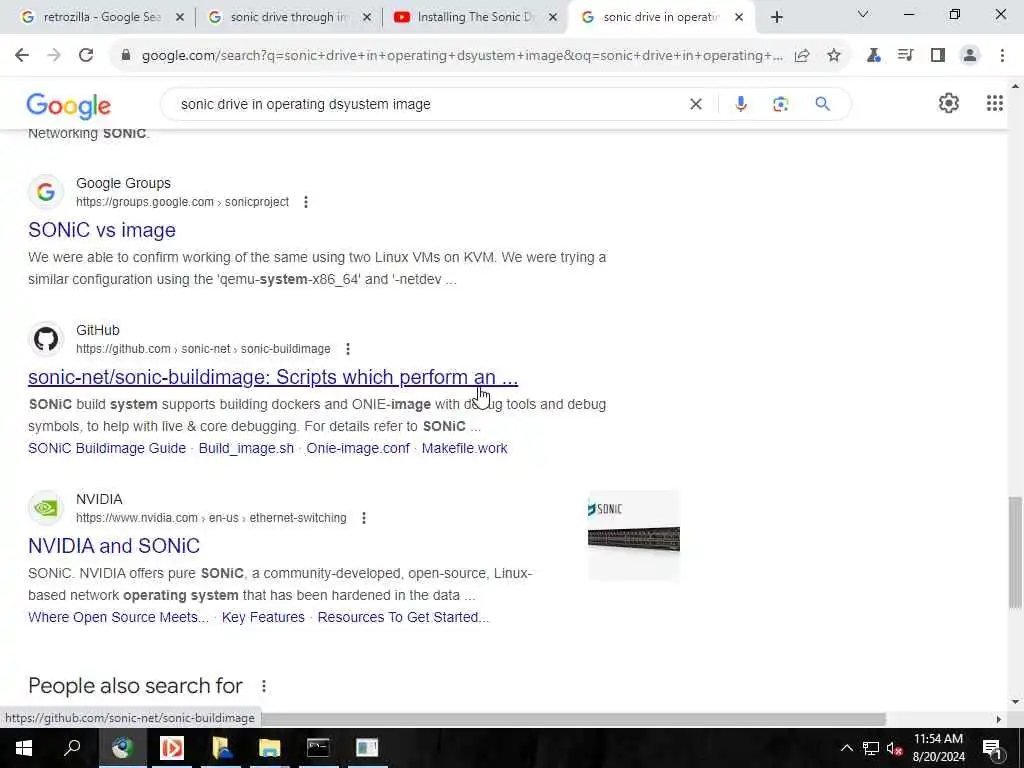This screenshot has width=1024, height=768.
Task: Open the File Explorer folder taskbar icon
Action: click(x=269, y=748)
